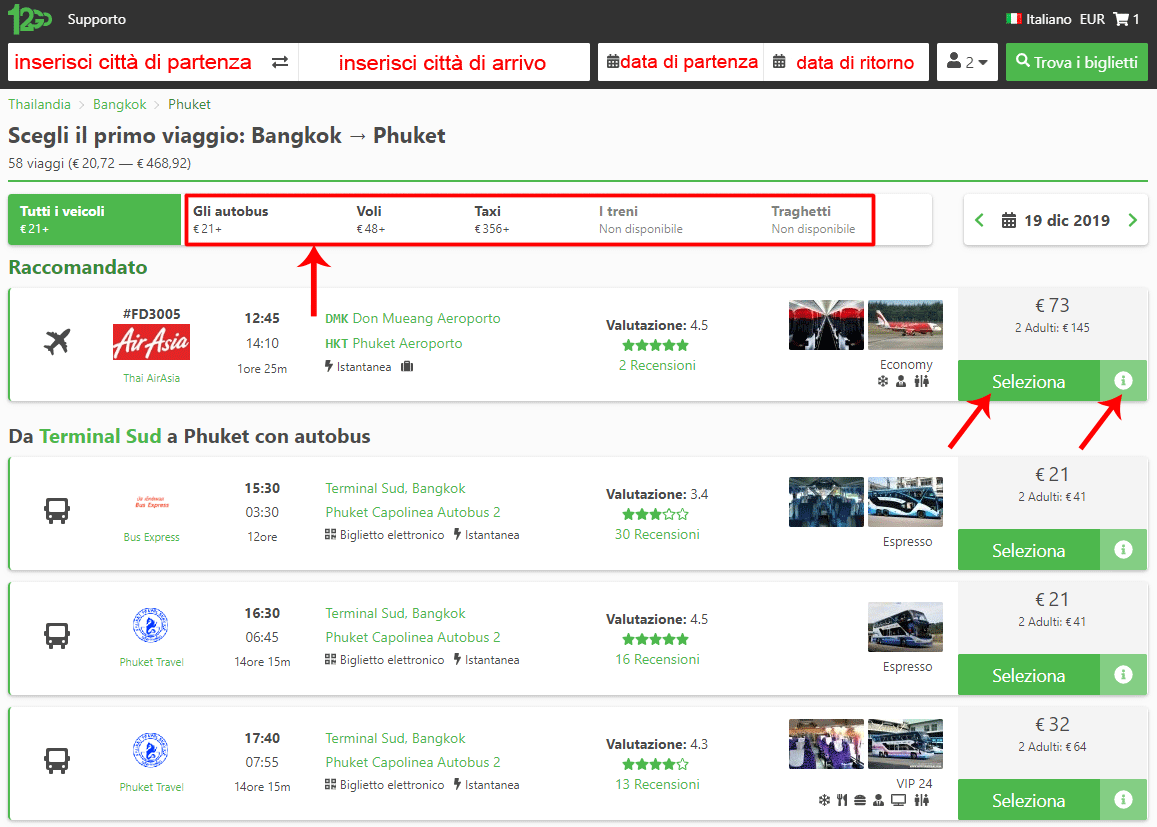Click the bus icon of 17:40 trip
Image resolution: width=1157 pixels, height=827 pixels.
click(x=57, y=760)
